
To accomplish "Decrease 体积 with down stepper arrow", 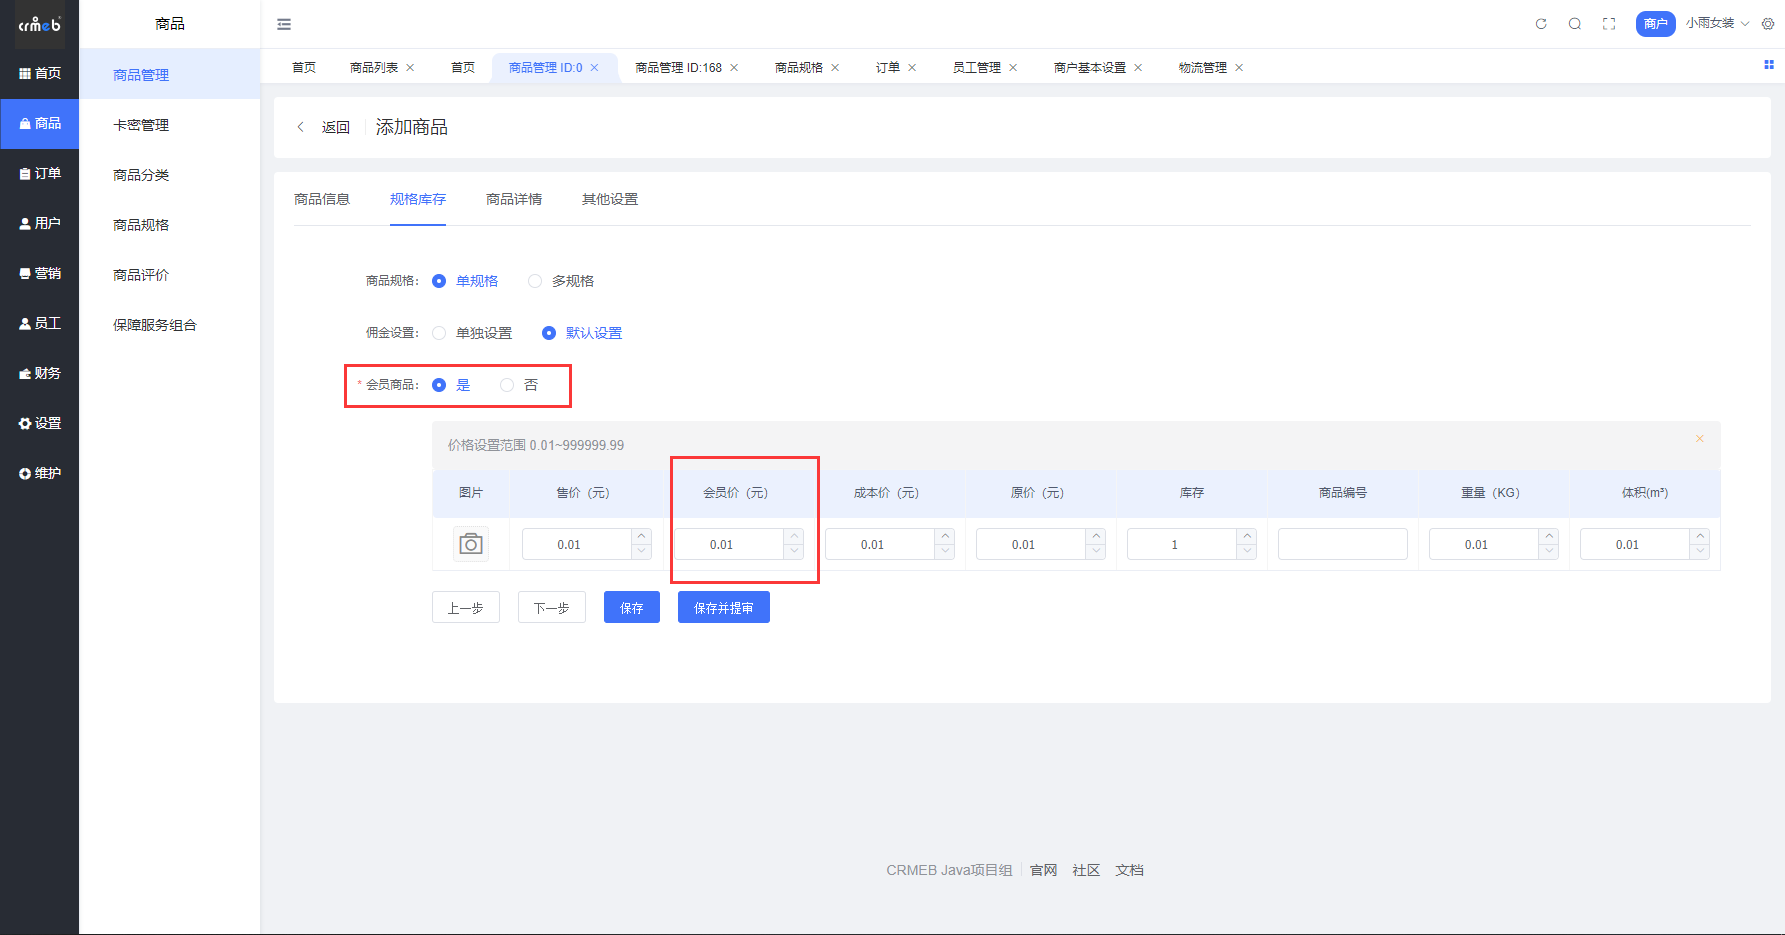I will (x=1700, y=552).
